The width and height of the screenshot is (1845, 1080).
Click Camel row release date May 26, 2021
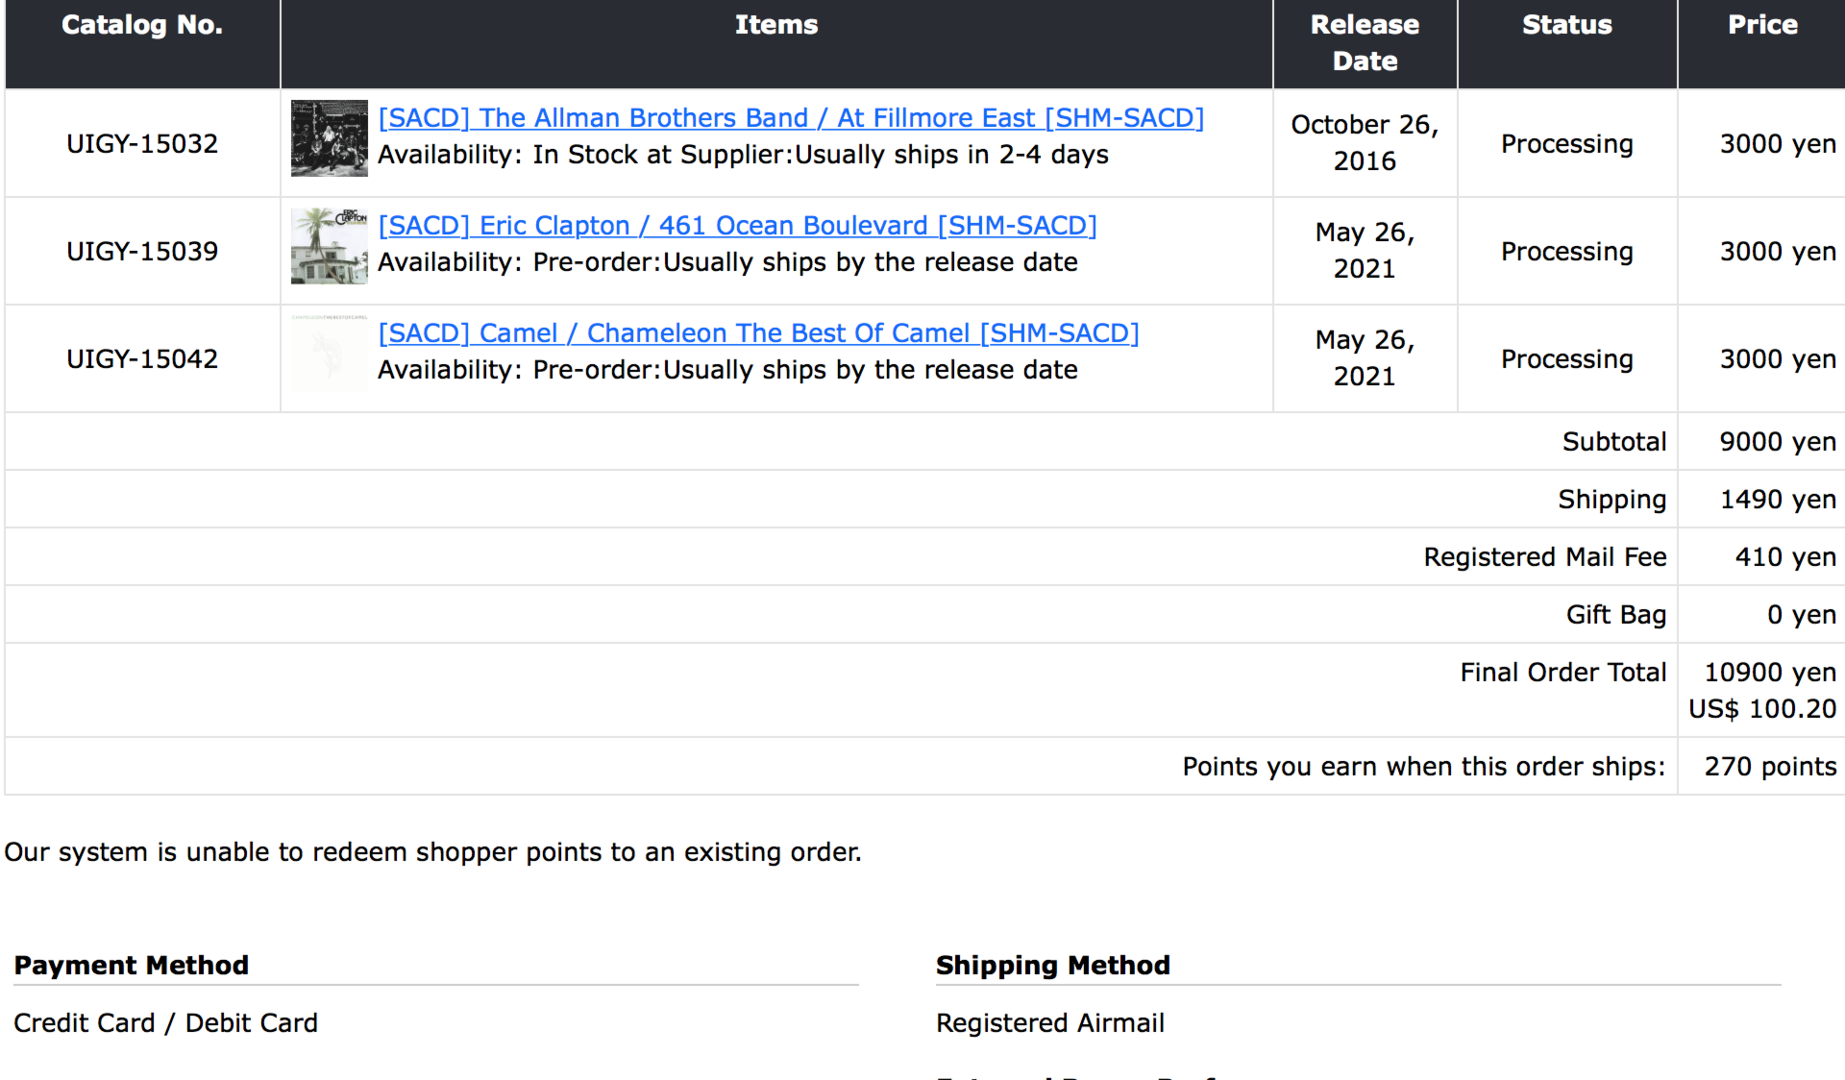coord(1365,359)
